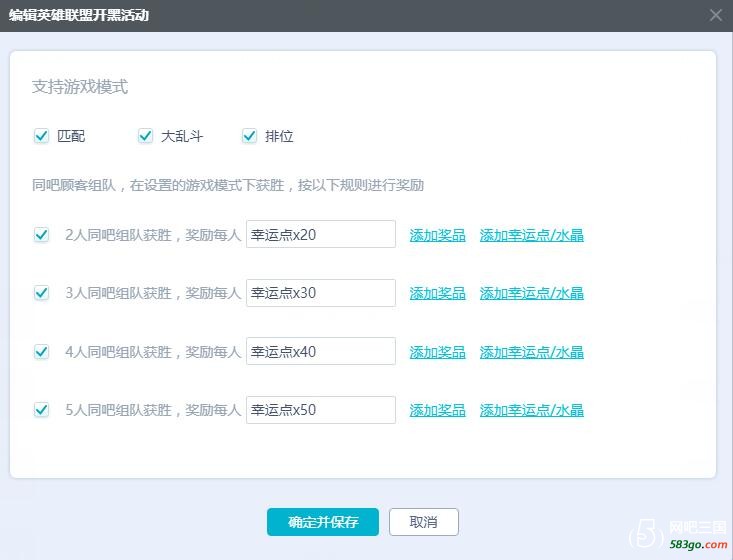Click the 同吧顾客组队 rule description text
The height and width of the screenshot is (560, 733).
point(228,185)
